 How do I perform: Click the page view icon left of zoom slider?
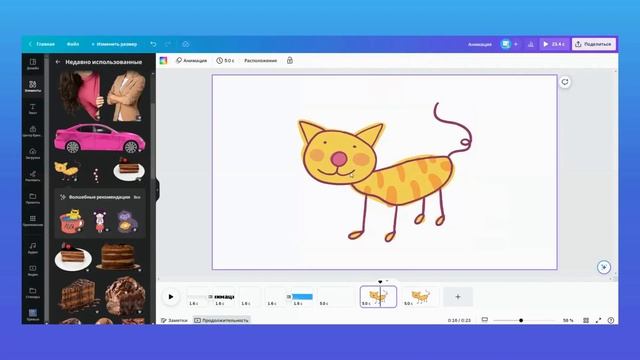(x=484, y=320)
